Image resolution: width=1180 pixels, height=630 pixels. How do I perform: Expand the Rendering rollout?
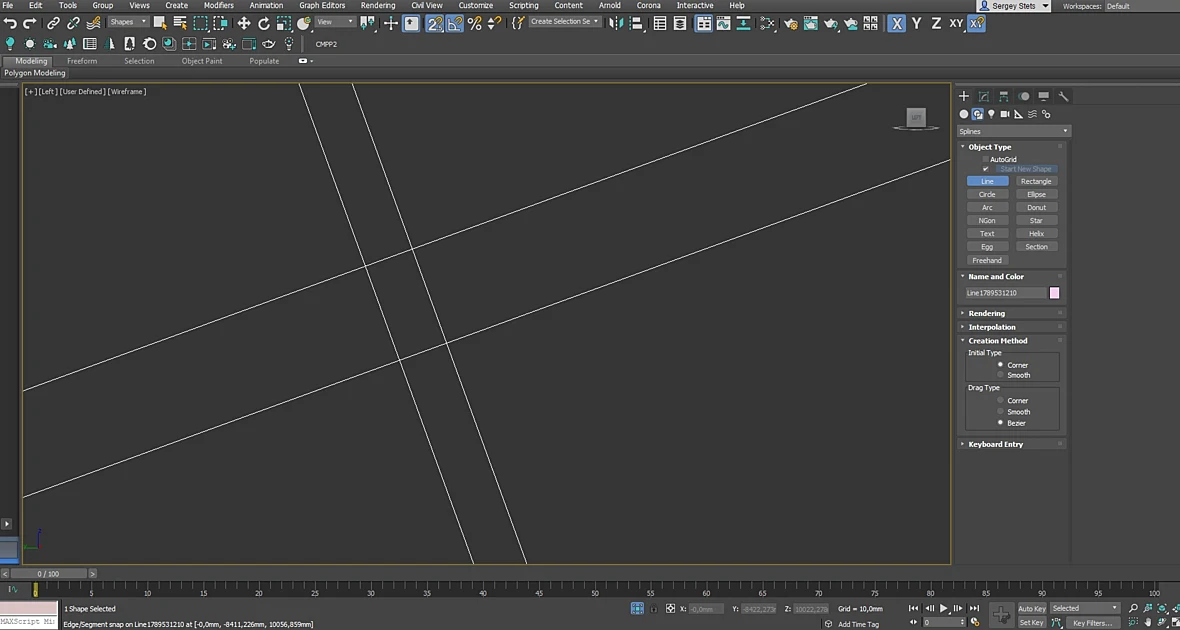tap(1012, 313)
